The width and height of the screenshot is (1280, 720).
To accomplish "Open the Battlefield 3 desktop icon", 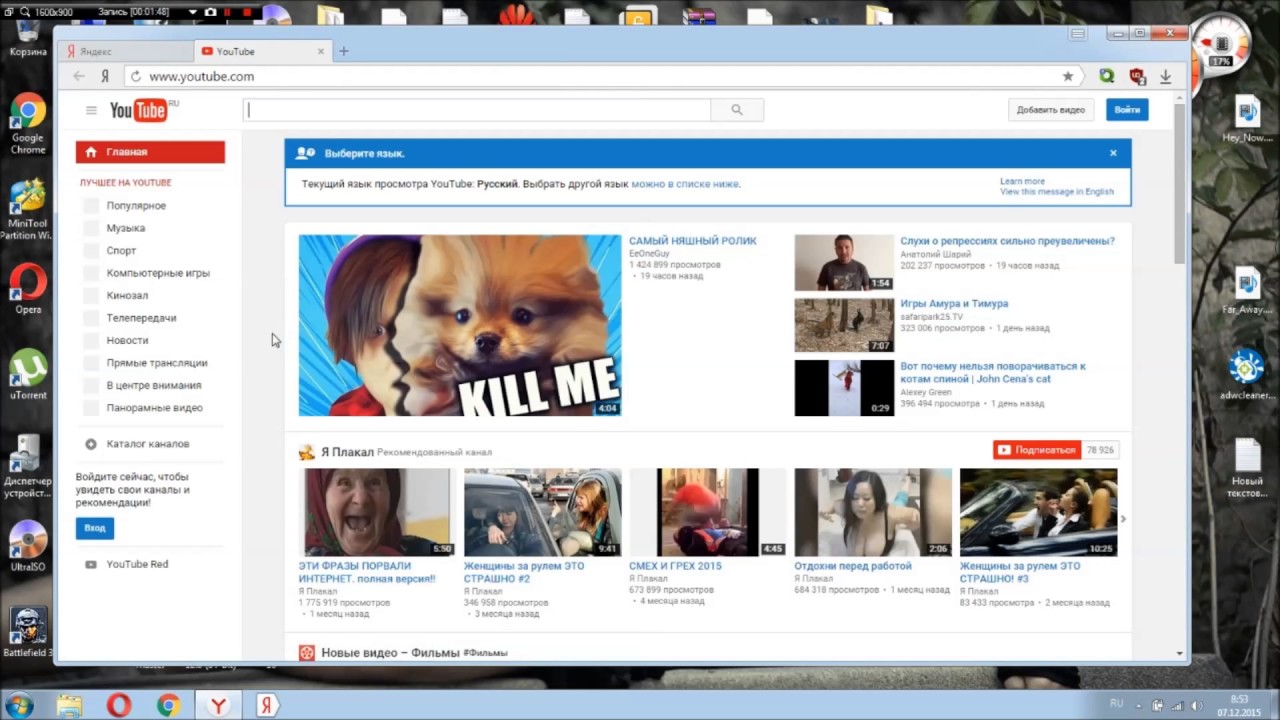I will coord(28,632).
